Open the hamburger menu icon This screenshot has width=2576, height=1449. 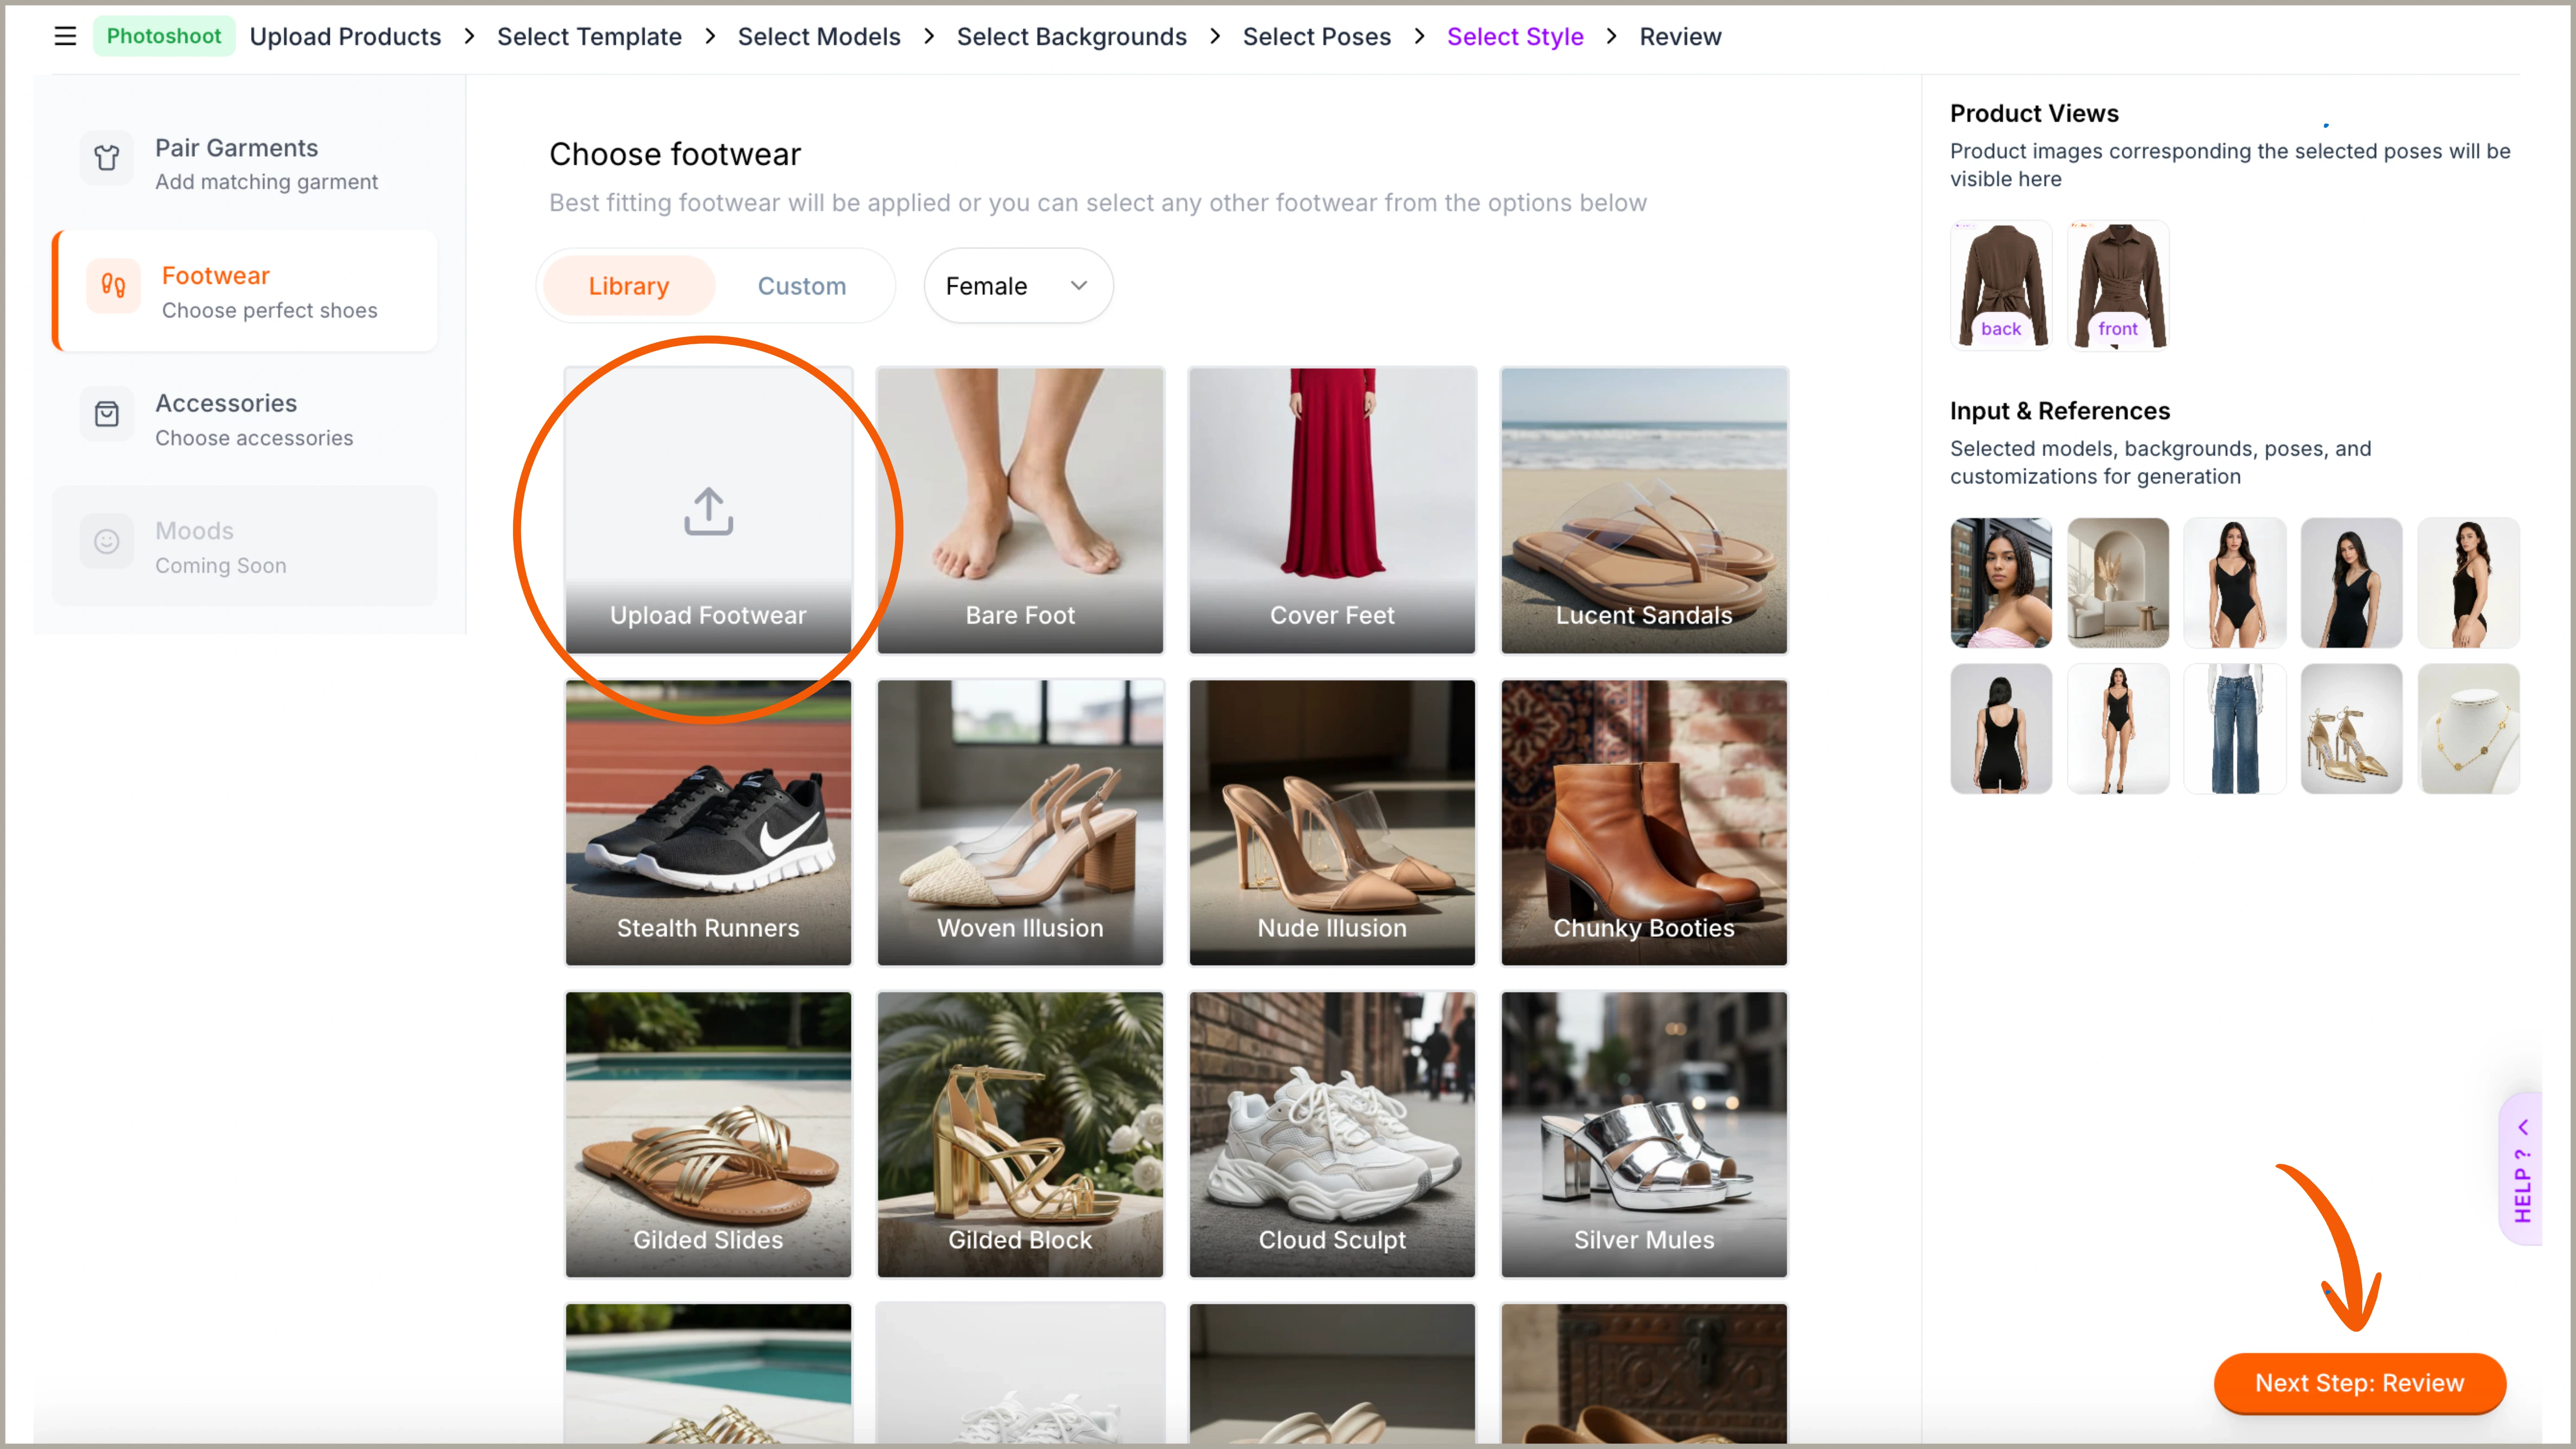point(65,37)
